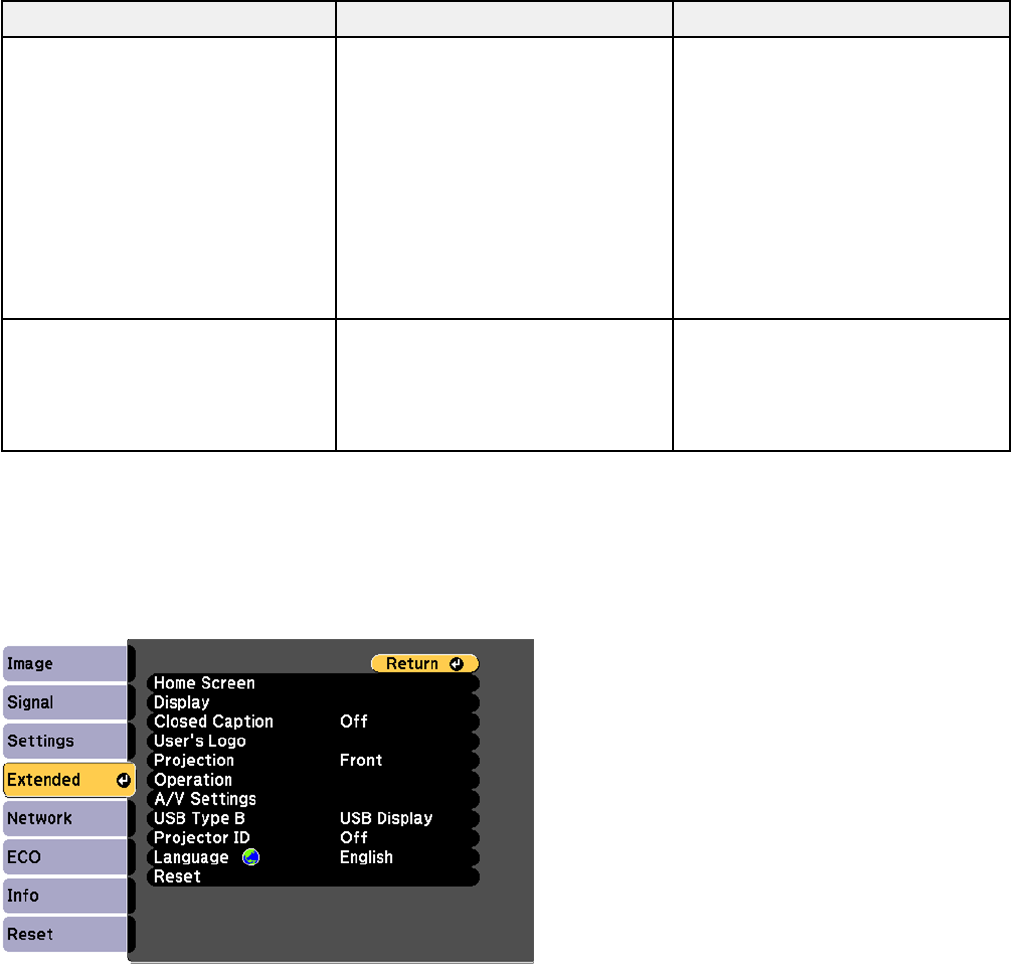
Task: Choose Reset at bottom of Extended list
Action: [313, 876]
